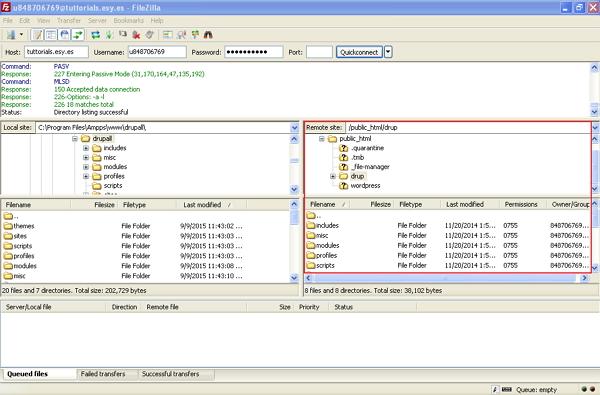600x395 pixels.
Task: Open the Transfer menu
Action: [69, 20]
